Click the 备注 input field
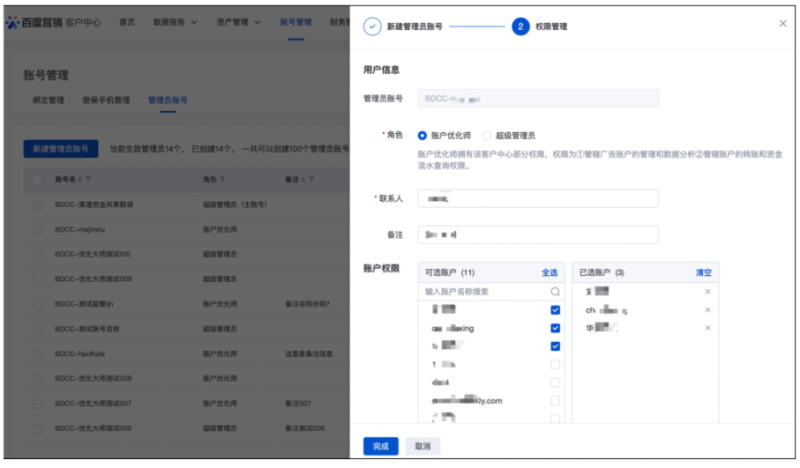Image resolution: width=800 pixels, height=468 pixels. click(x=538, y=235)
